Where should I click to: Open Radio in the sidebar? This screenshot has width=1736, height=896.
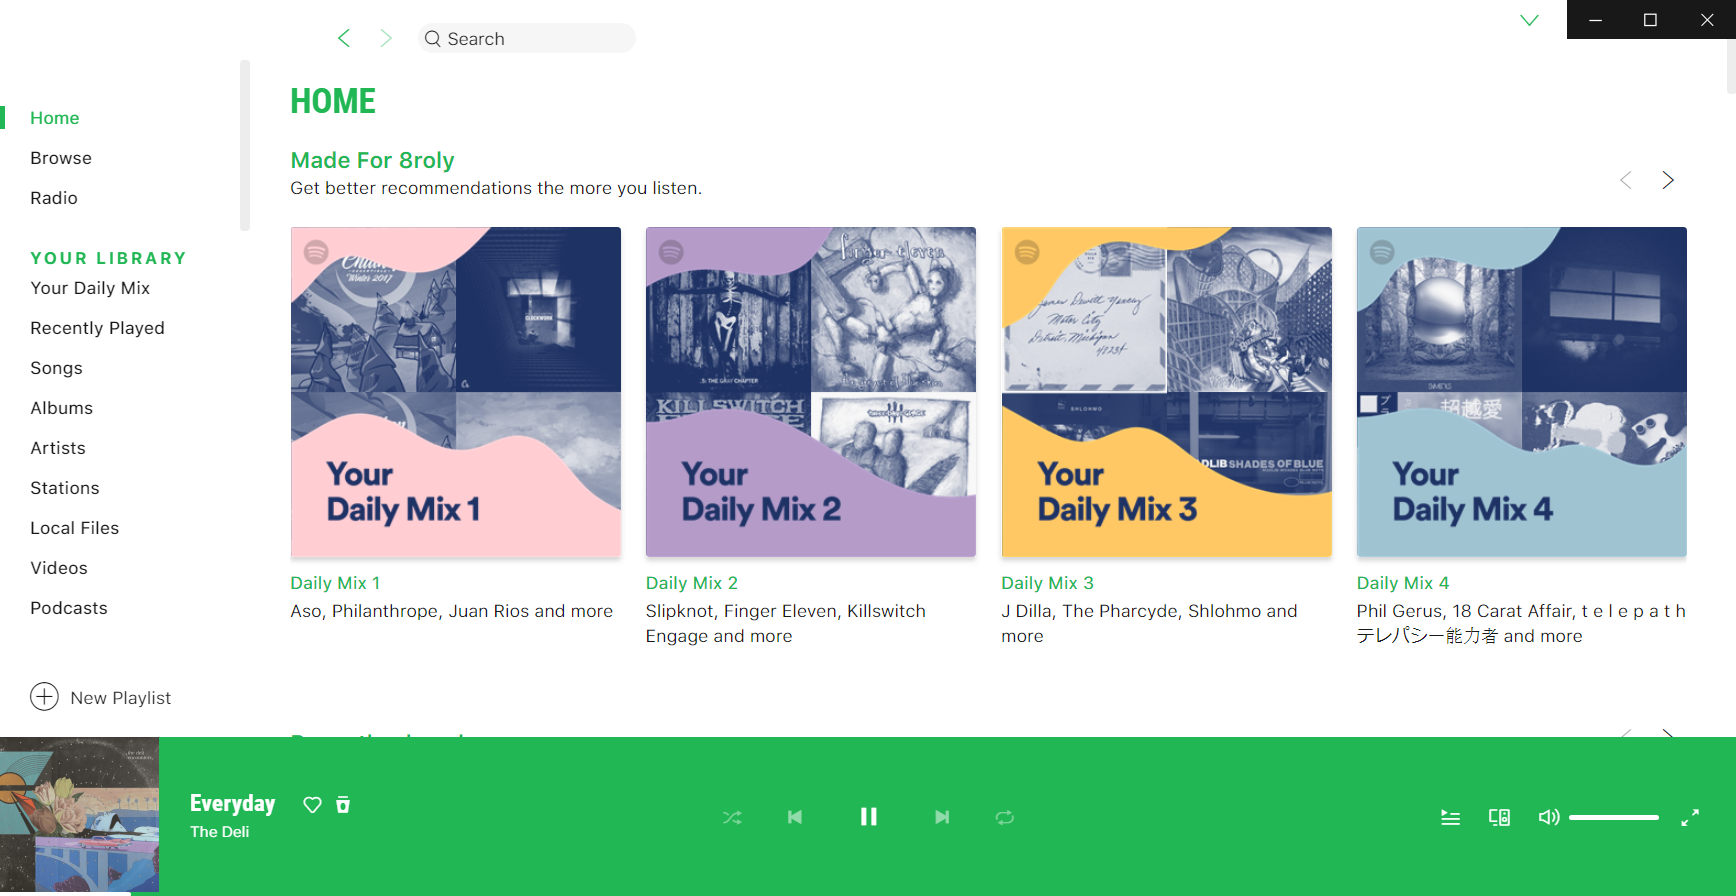54,198
